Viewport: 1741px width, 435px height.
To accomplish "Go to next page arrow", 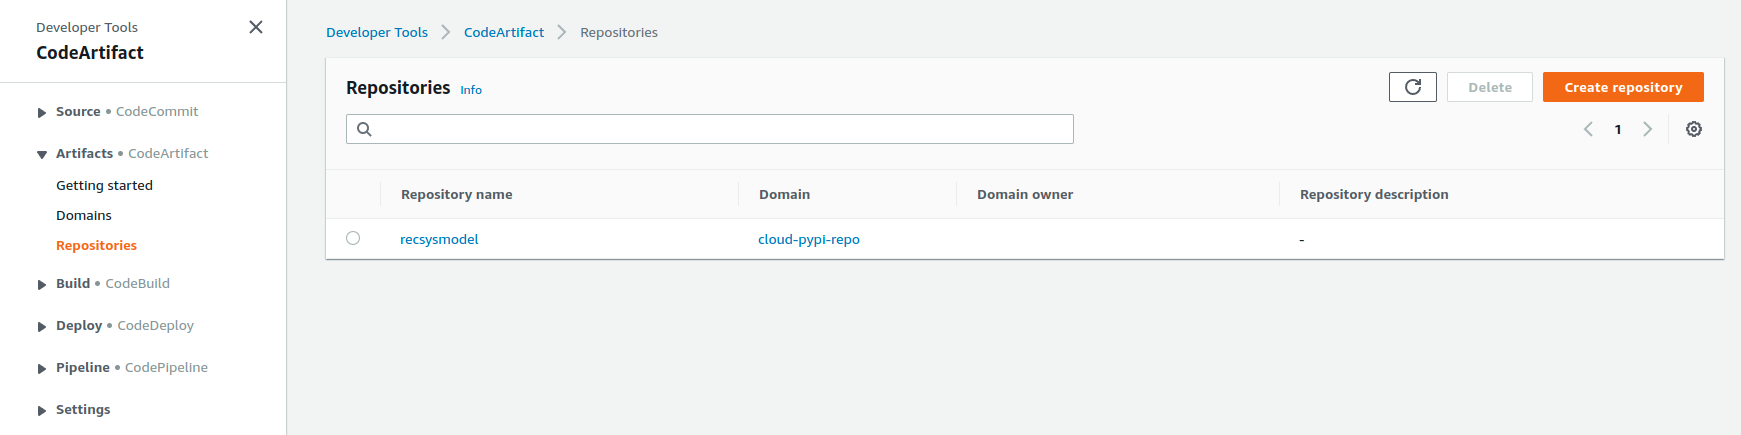I will [x=1648, y=129].
